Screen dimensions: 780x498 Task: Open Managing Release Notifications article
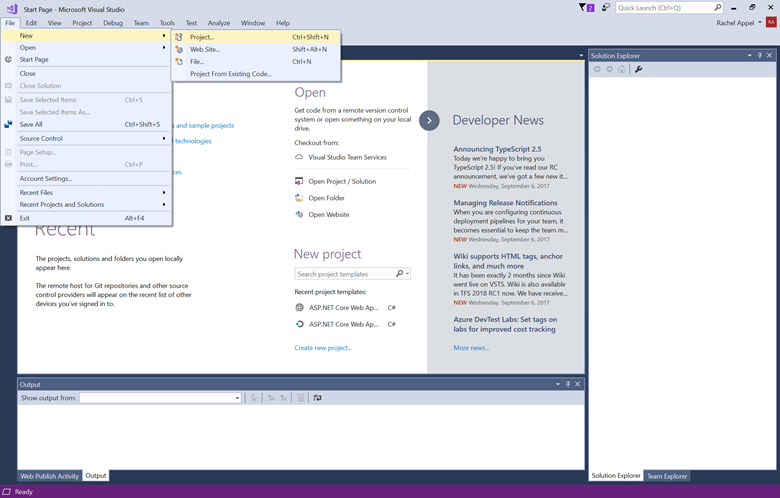(x=505, y=202)
